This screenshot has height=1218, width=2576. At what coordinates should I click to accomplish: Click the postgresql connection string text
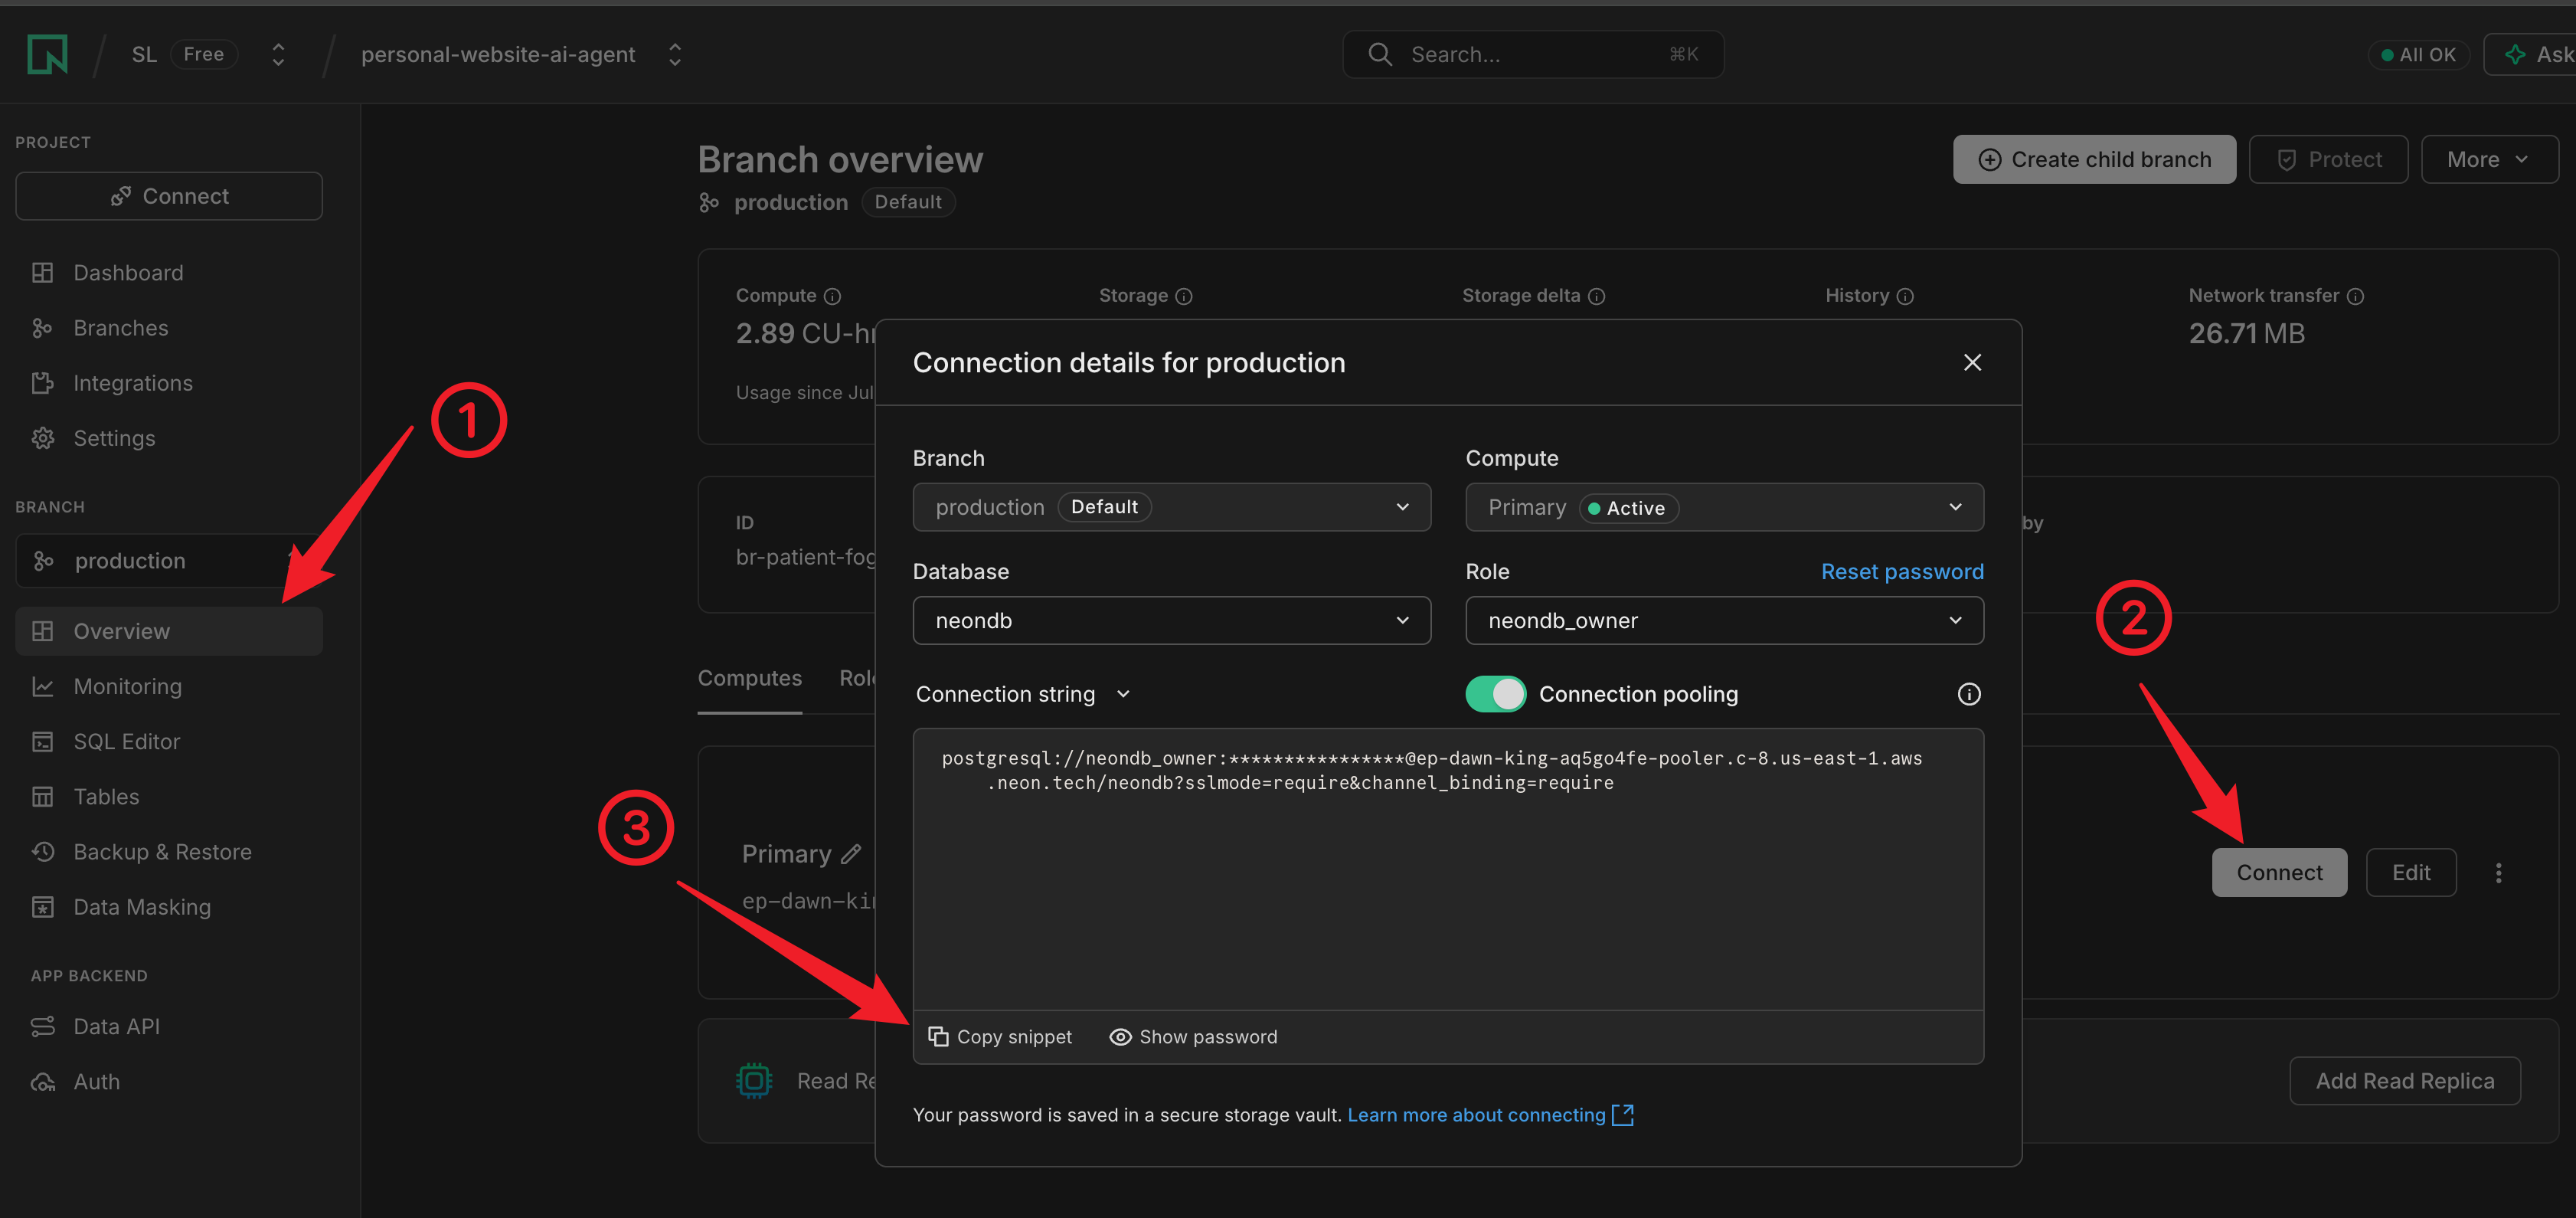coord(1431,770)
